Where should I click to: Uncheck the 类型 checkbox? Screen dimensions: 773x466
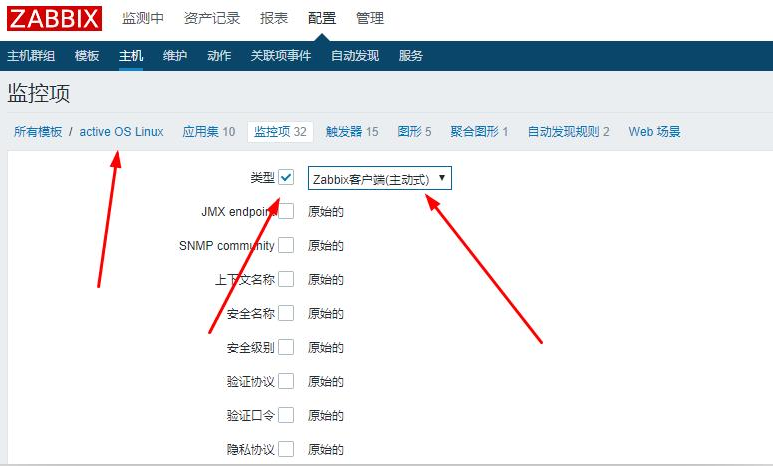pyautogui.click(x=286, y=177)
